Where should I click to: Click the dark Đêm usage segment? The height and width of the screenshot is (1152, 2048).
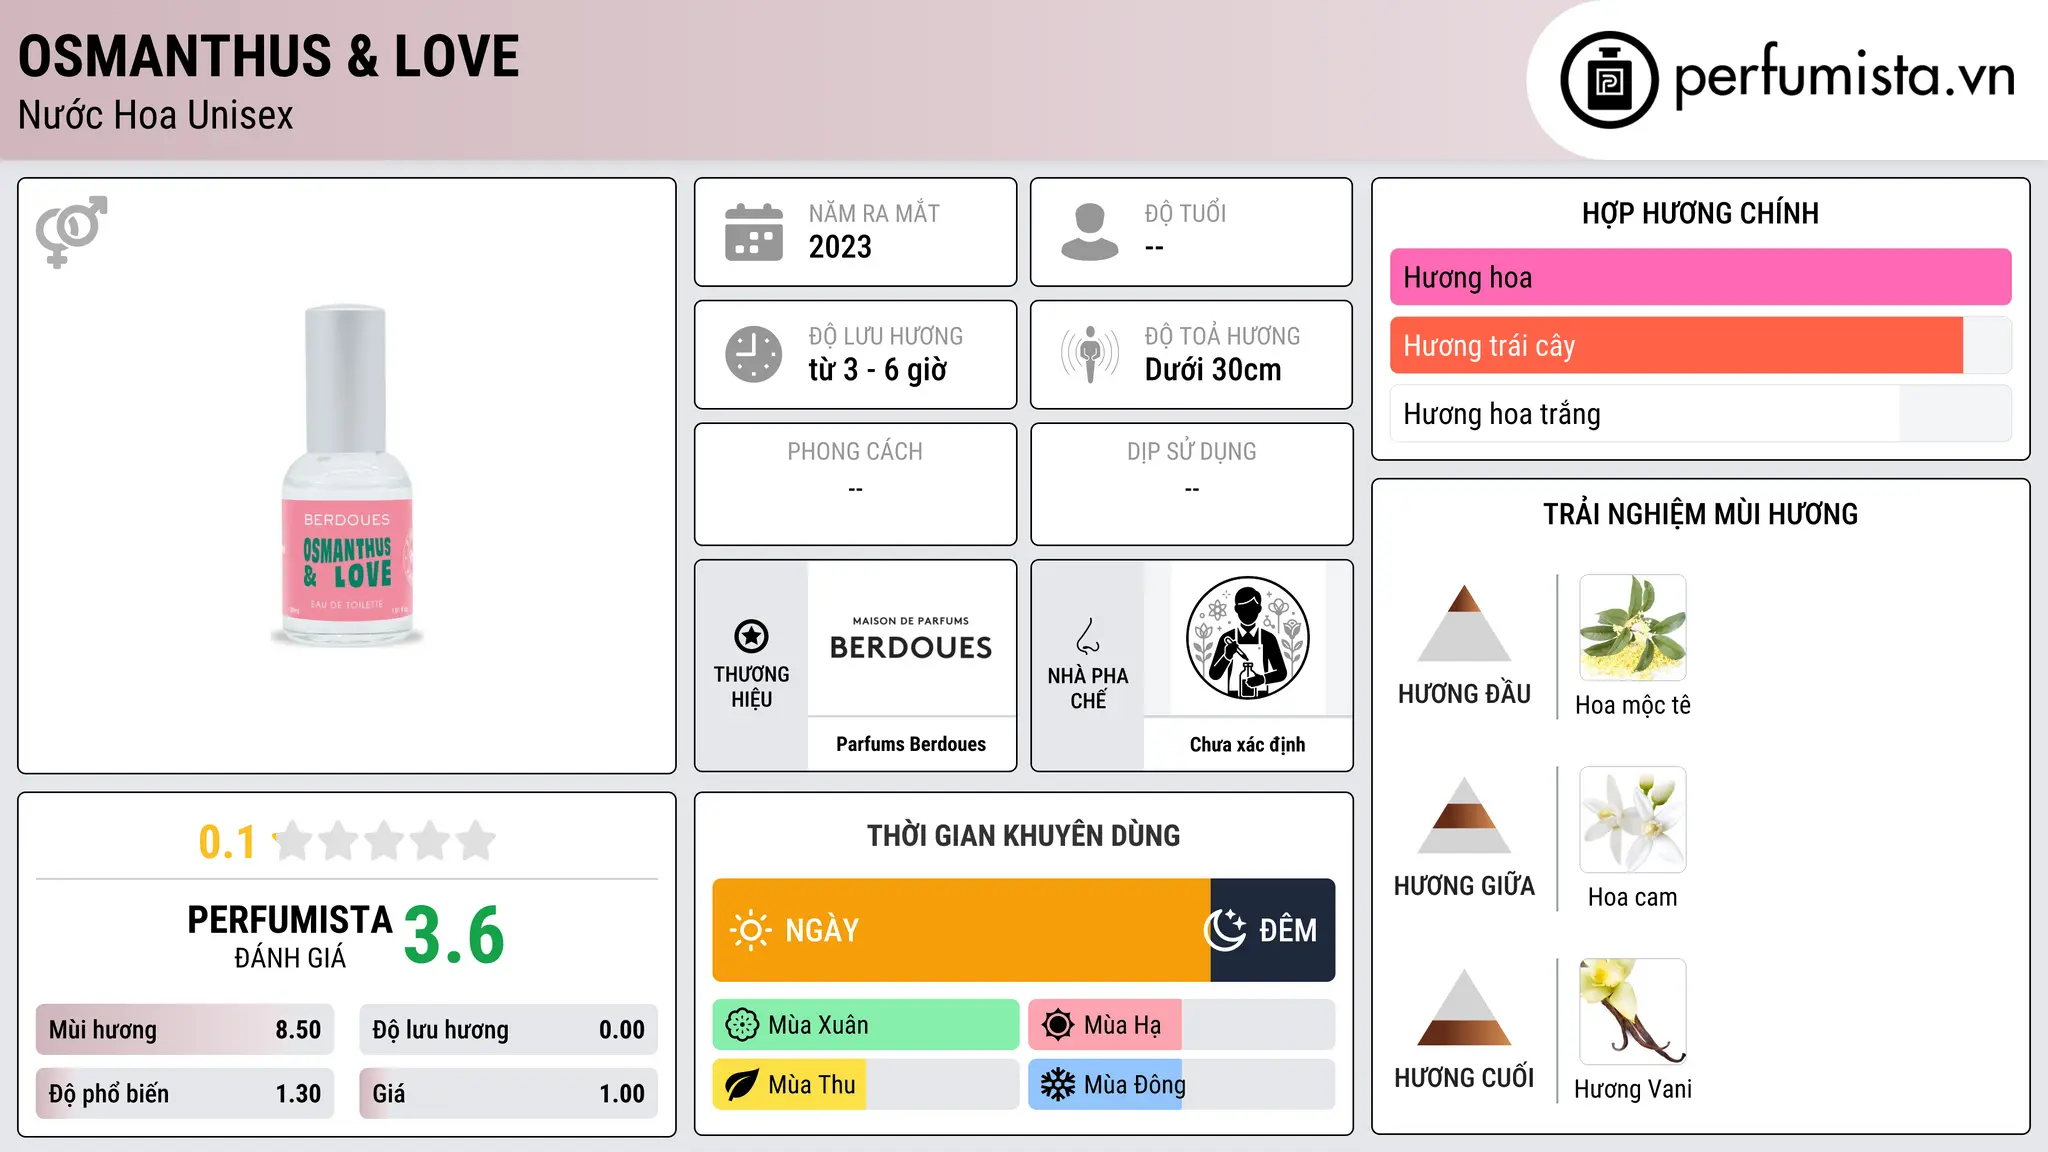coord(1272,930)
